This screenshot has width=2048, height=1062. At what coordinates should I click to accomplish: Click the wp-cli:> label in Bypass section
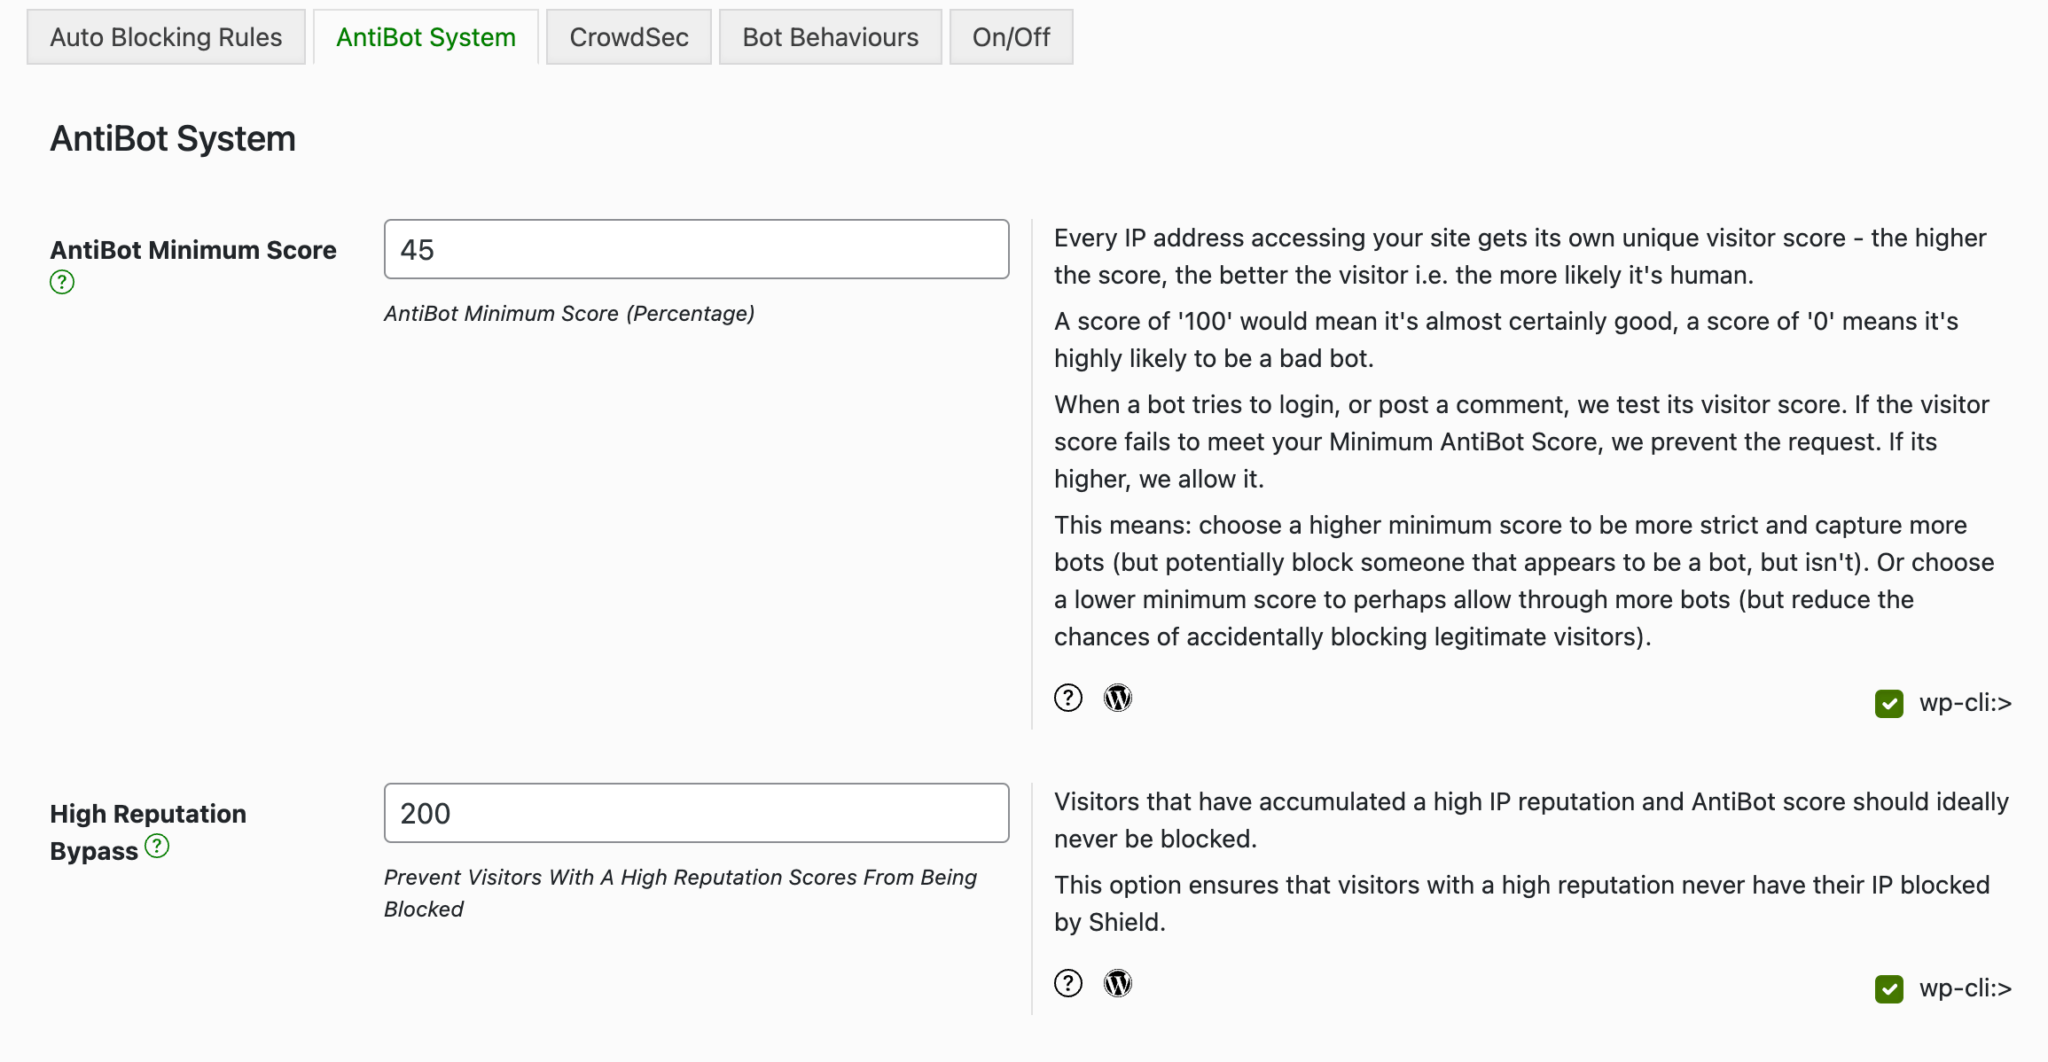pyautogui.click(x=1965, y=988)
